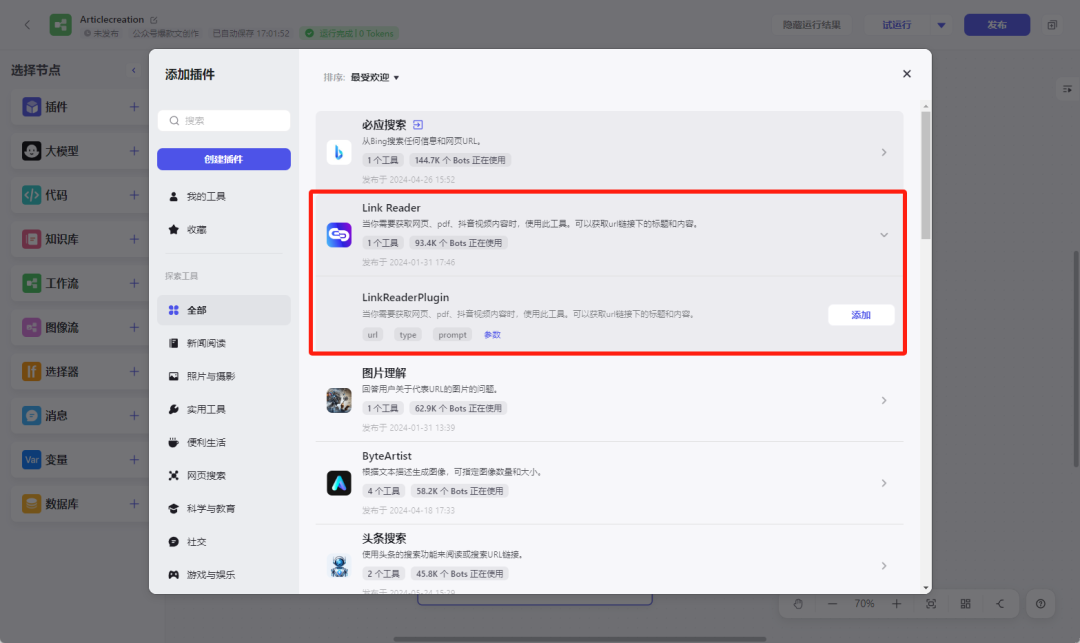Select the 便利生活 category
Screen dimensions: 1080x643
coord(223,442)
